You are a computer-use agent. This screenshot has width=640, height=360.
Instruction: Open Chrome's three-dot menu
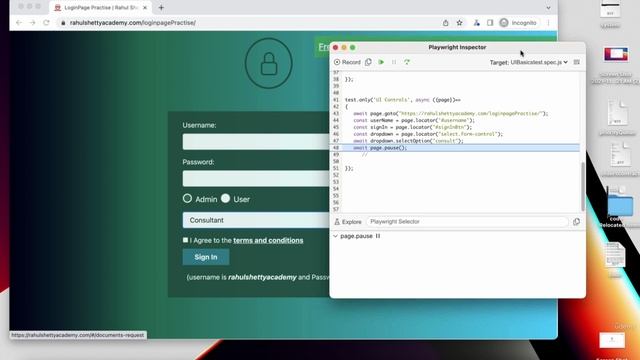click(549, 23)
